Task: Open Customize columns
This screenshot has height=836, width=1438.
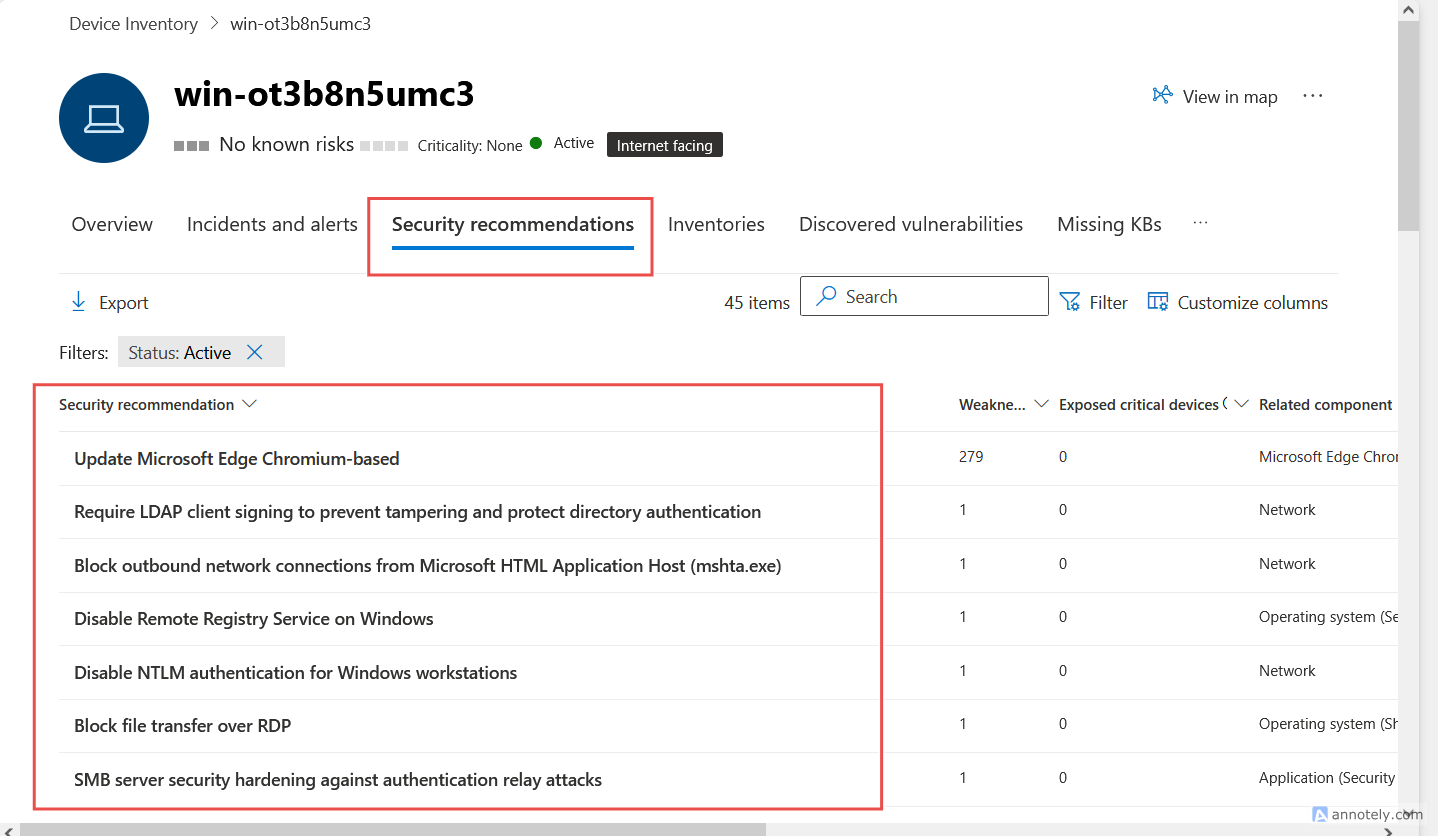Action: pyautogui.click(x=1238, y=302)
